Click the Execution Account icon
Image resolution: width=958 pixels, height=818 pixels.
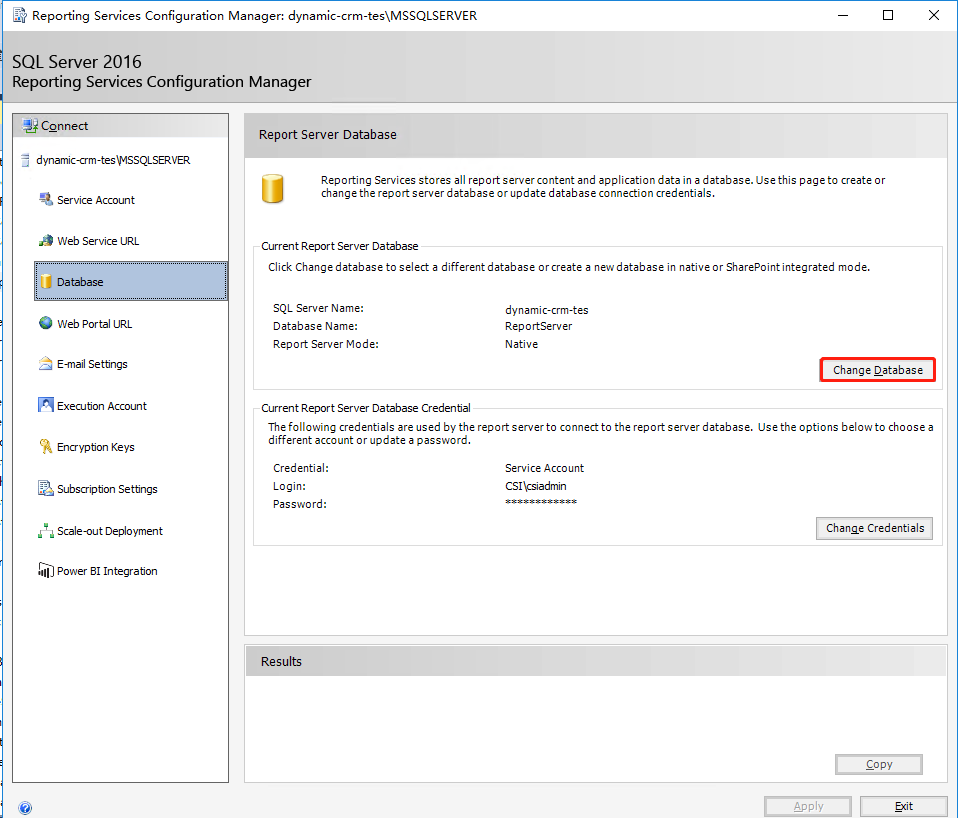tap(46, 405)
